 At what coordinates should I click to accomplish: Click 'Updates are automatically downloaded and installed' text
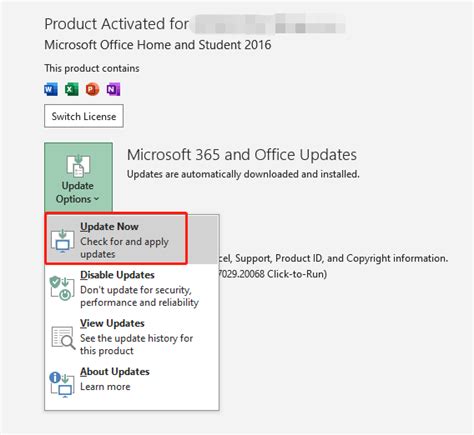(243, 174)
